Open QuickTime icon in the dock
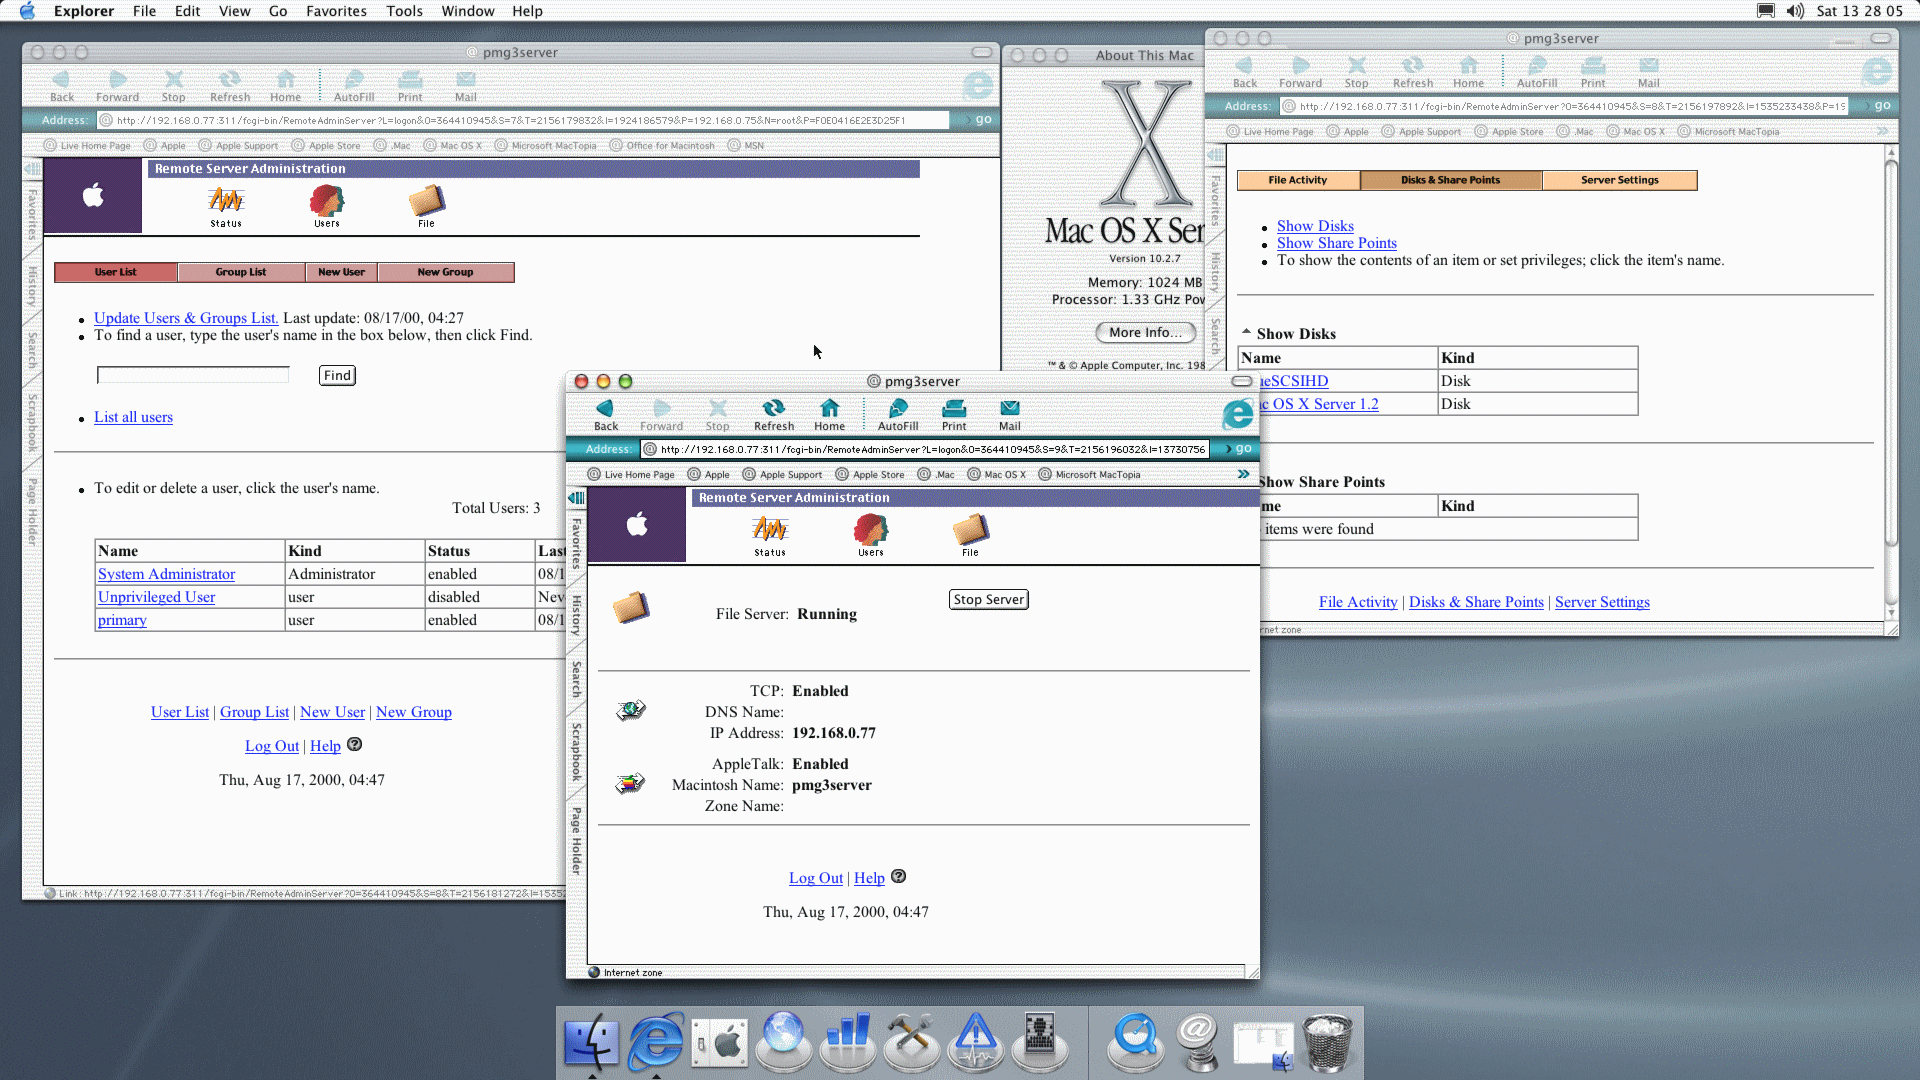1920x1080 pixels. [x=1135, y=1042]
